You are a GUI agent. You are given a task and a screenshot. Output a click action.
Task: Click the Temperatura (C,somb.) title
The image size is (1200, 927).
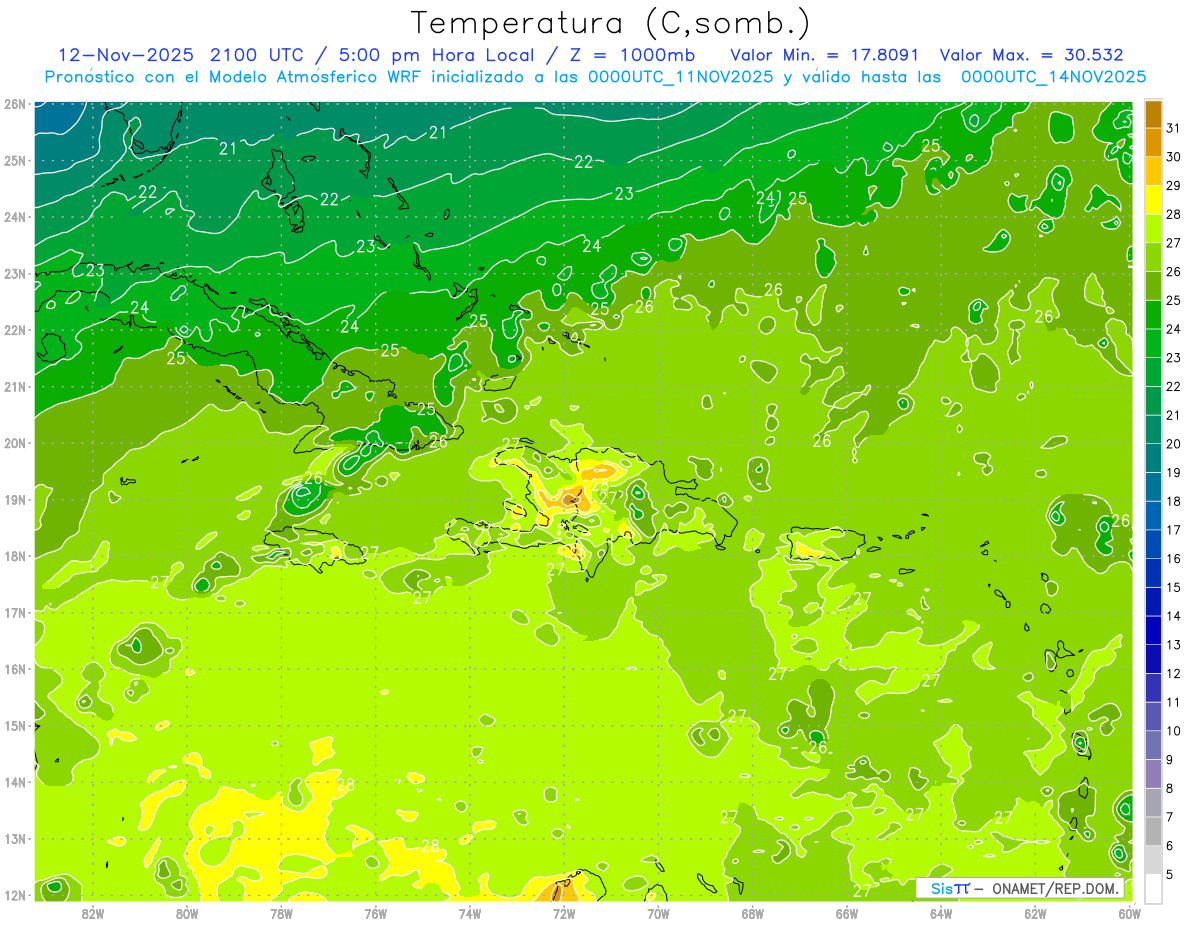(611, 23)
